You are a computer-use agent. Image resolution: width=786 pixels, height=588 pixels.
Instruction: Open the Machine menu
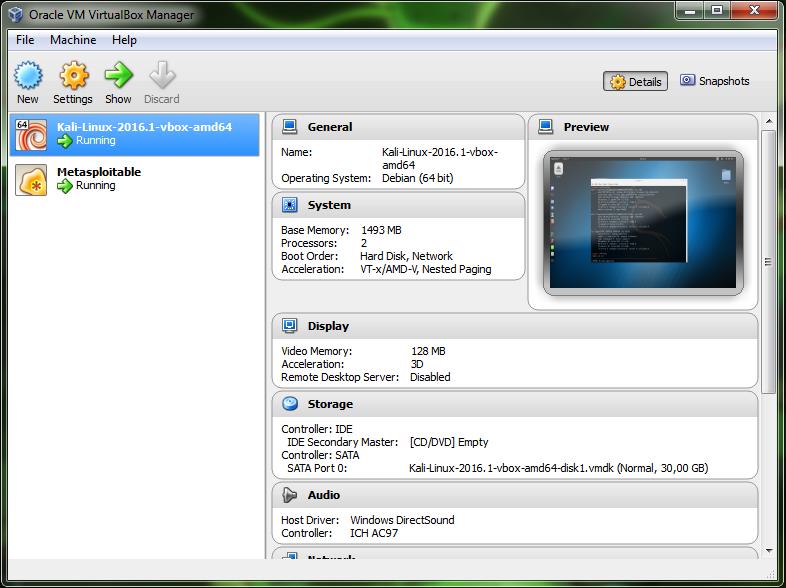pos(73,40)
